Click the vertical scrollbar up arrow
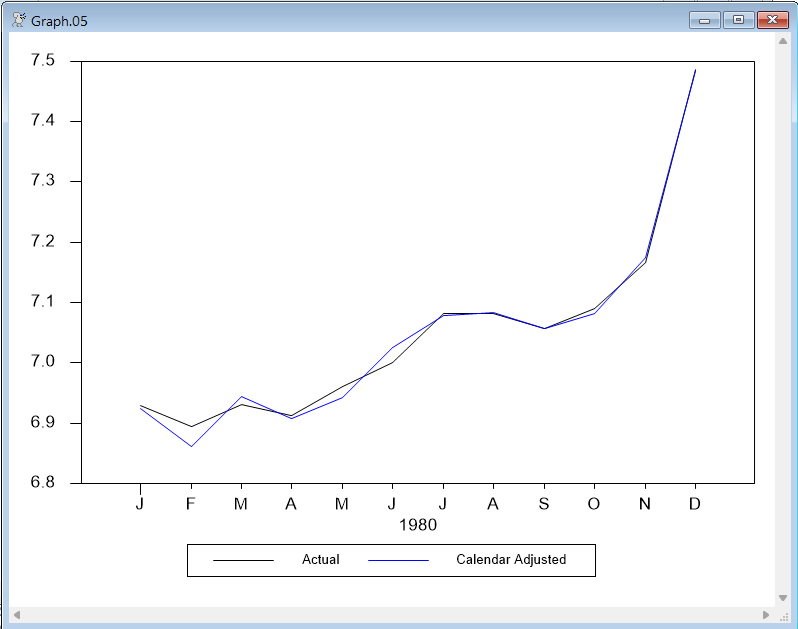 coord(782,41)
